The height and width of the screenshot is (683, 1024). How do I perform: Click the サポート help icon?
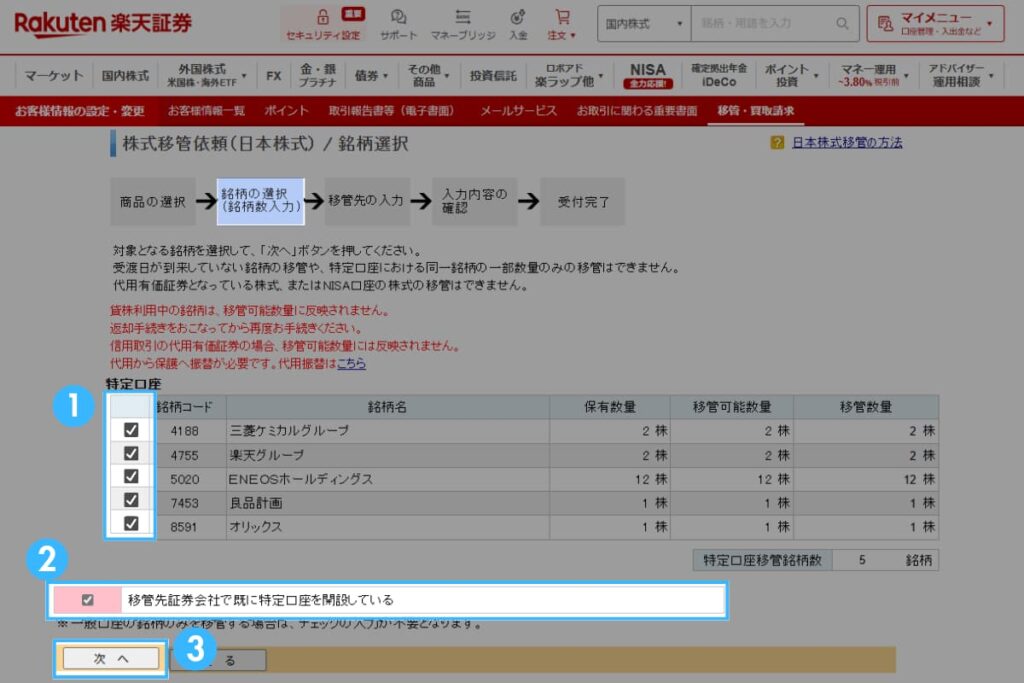click(x=399, y=18)
